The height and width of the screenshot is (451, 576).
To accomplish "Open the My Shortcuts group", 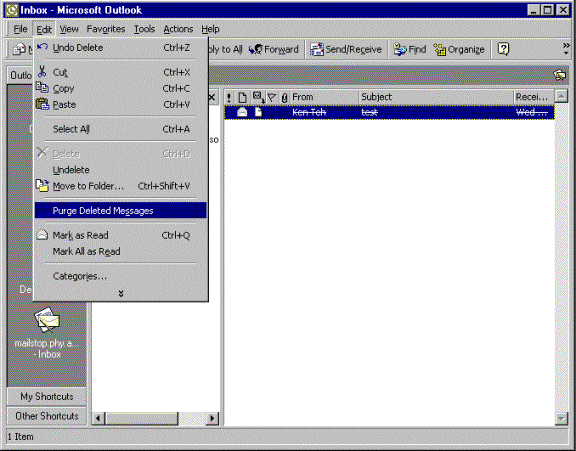I will coord(47,397).
